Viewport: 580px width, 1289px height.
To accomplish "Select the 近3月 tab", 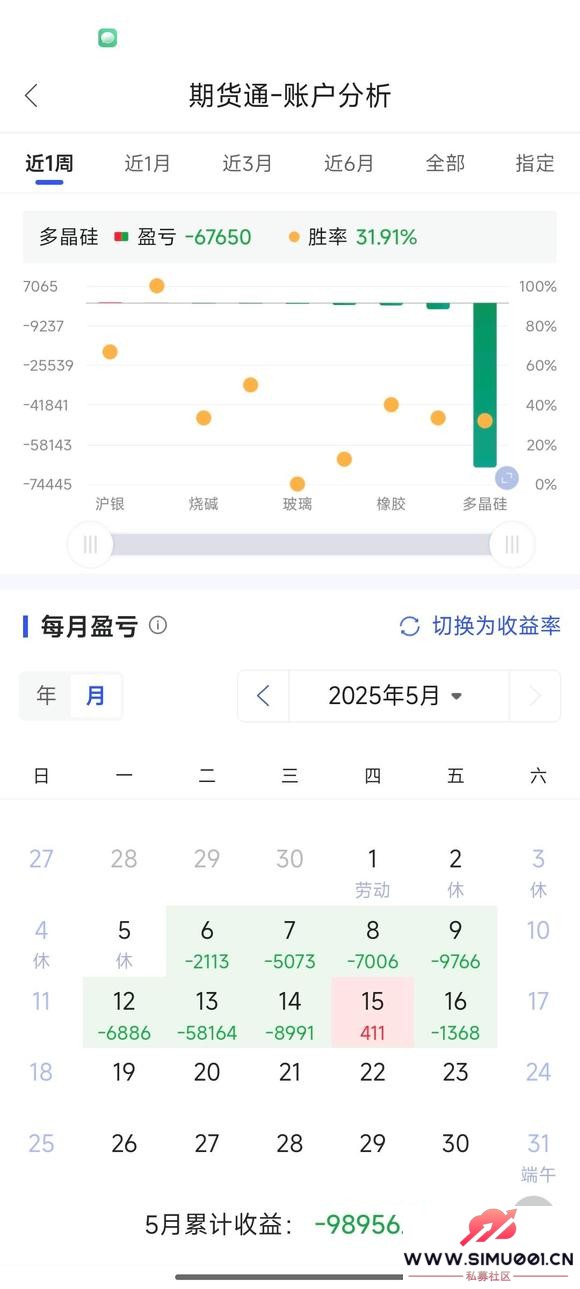I will [247, 164].
